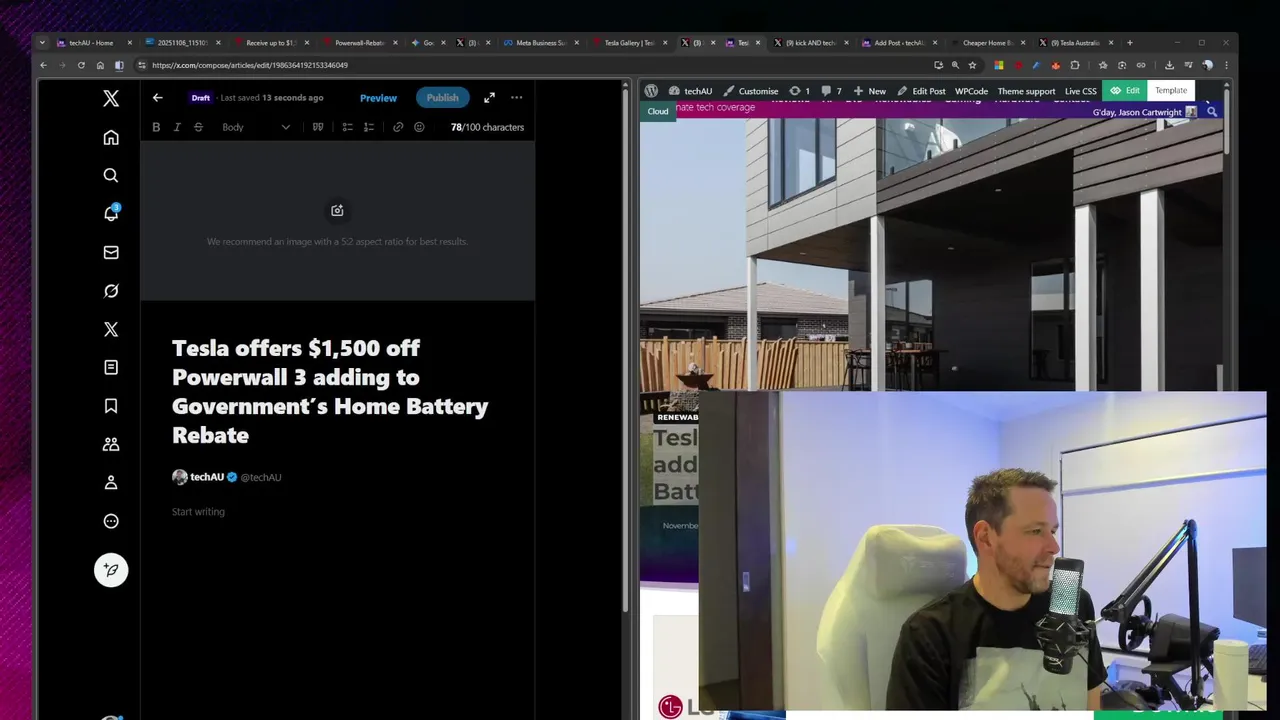
Task: Reload the page
Action: (x=81, y=65)
